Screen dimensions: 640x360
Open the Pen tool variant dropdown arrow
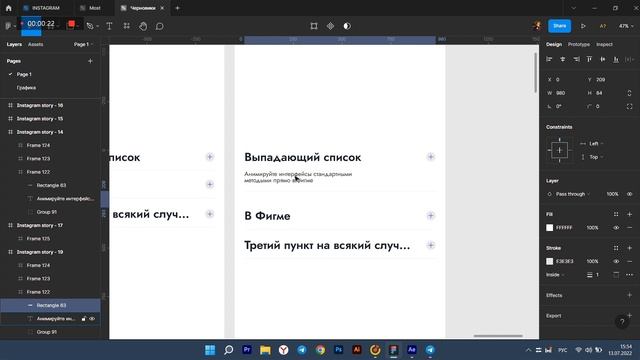click(x=97, y=27)
